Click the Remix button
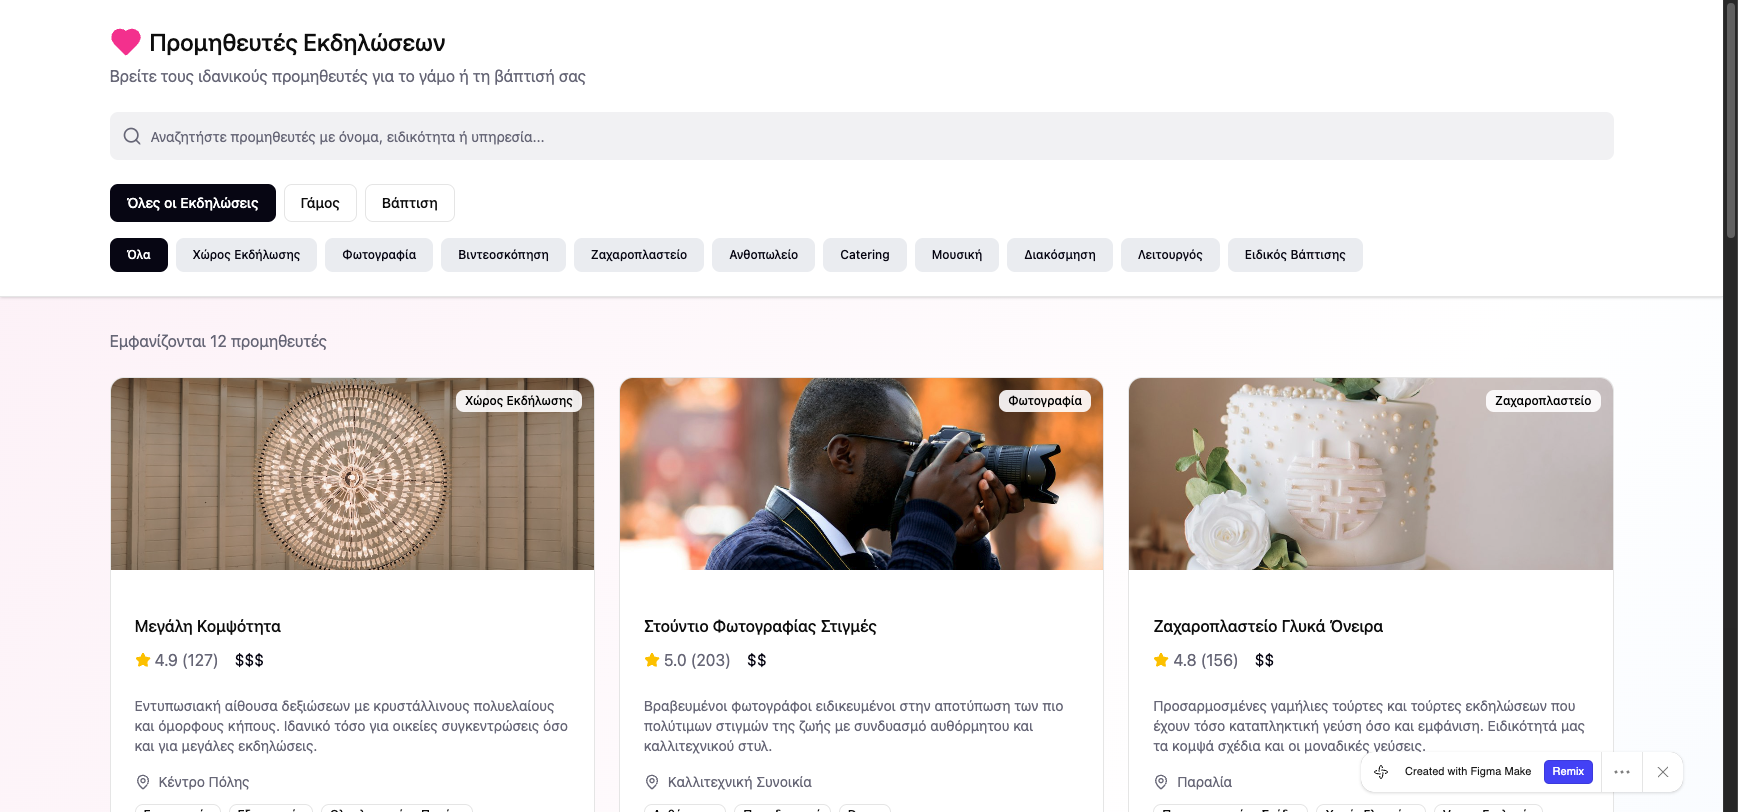This screenshot has height=812, width=1738. [1567, 772]
